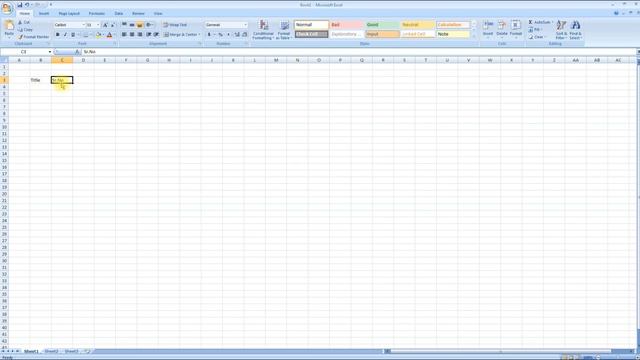
Task: Open the Clear dropdown in Editing group
Action: click(537, 37)
